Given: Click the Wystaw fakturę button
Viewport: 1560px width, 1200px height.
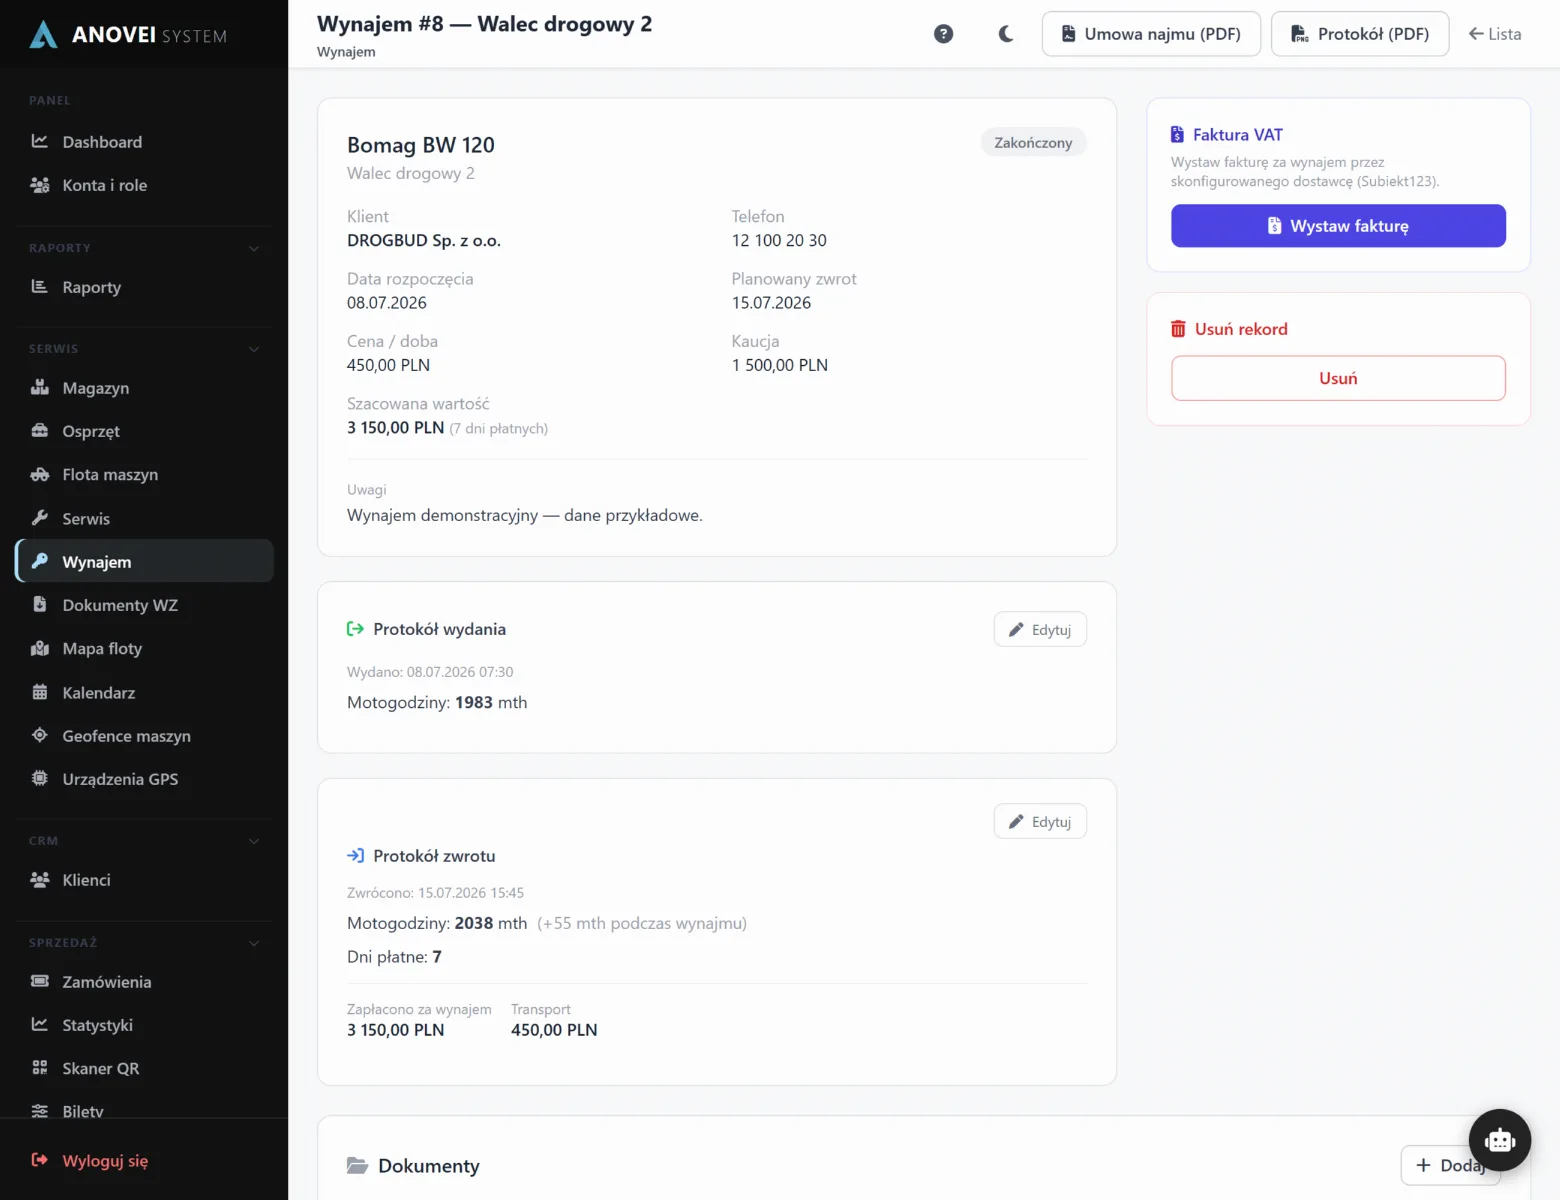Looking at the screenshot, I should point(1338,226).
